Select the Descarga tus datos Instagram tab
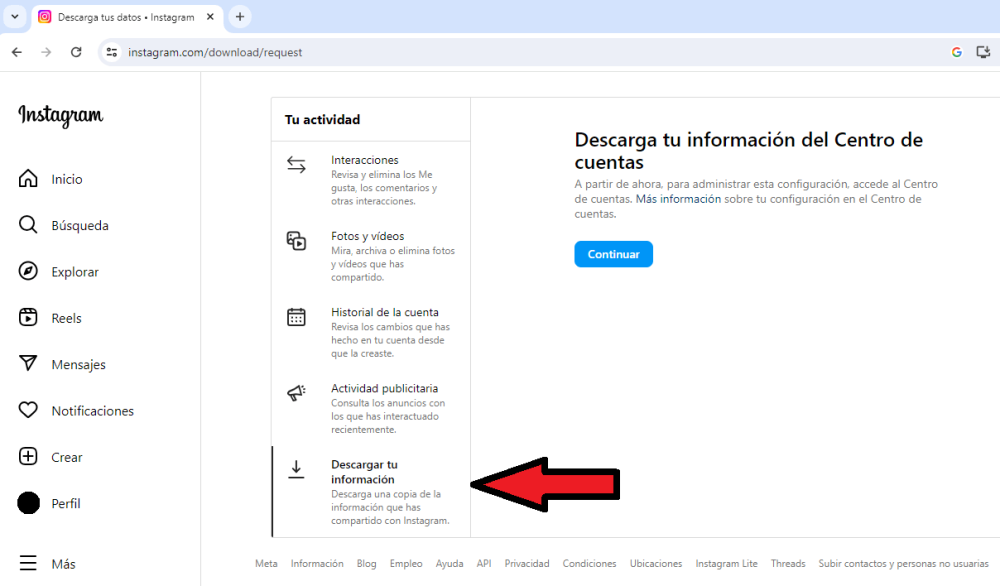The width and height of the screenshot is (1000, 586). (x=126, y=17)
